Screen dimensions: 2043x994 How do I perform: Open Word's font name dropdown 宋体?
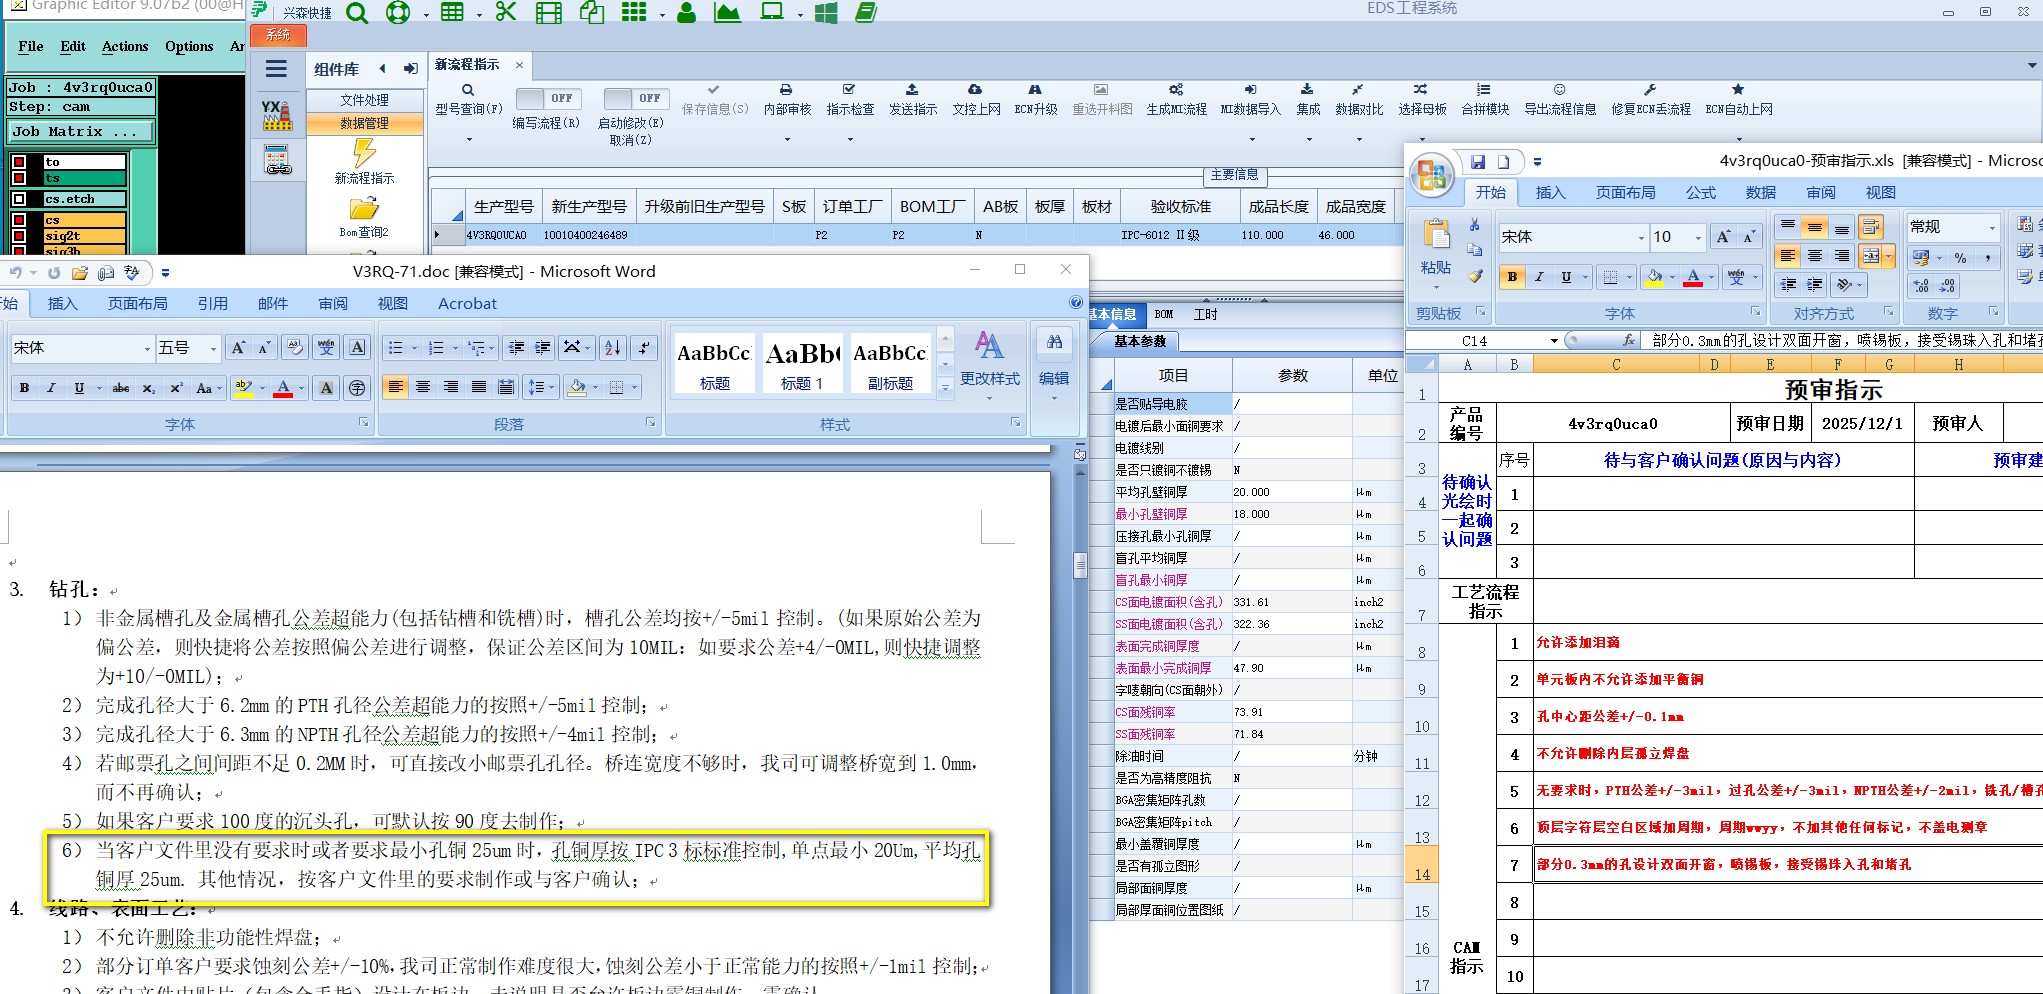tap(147, 348)
